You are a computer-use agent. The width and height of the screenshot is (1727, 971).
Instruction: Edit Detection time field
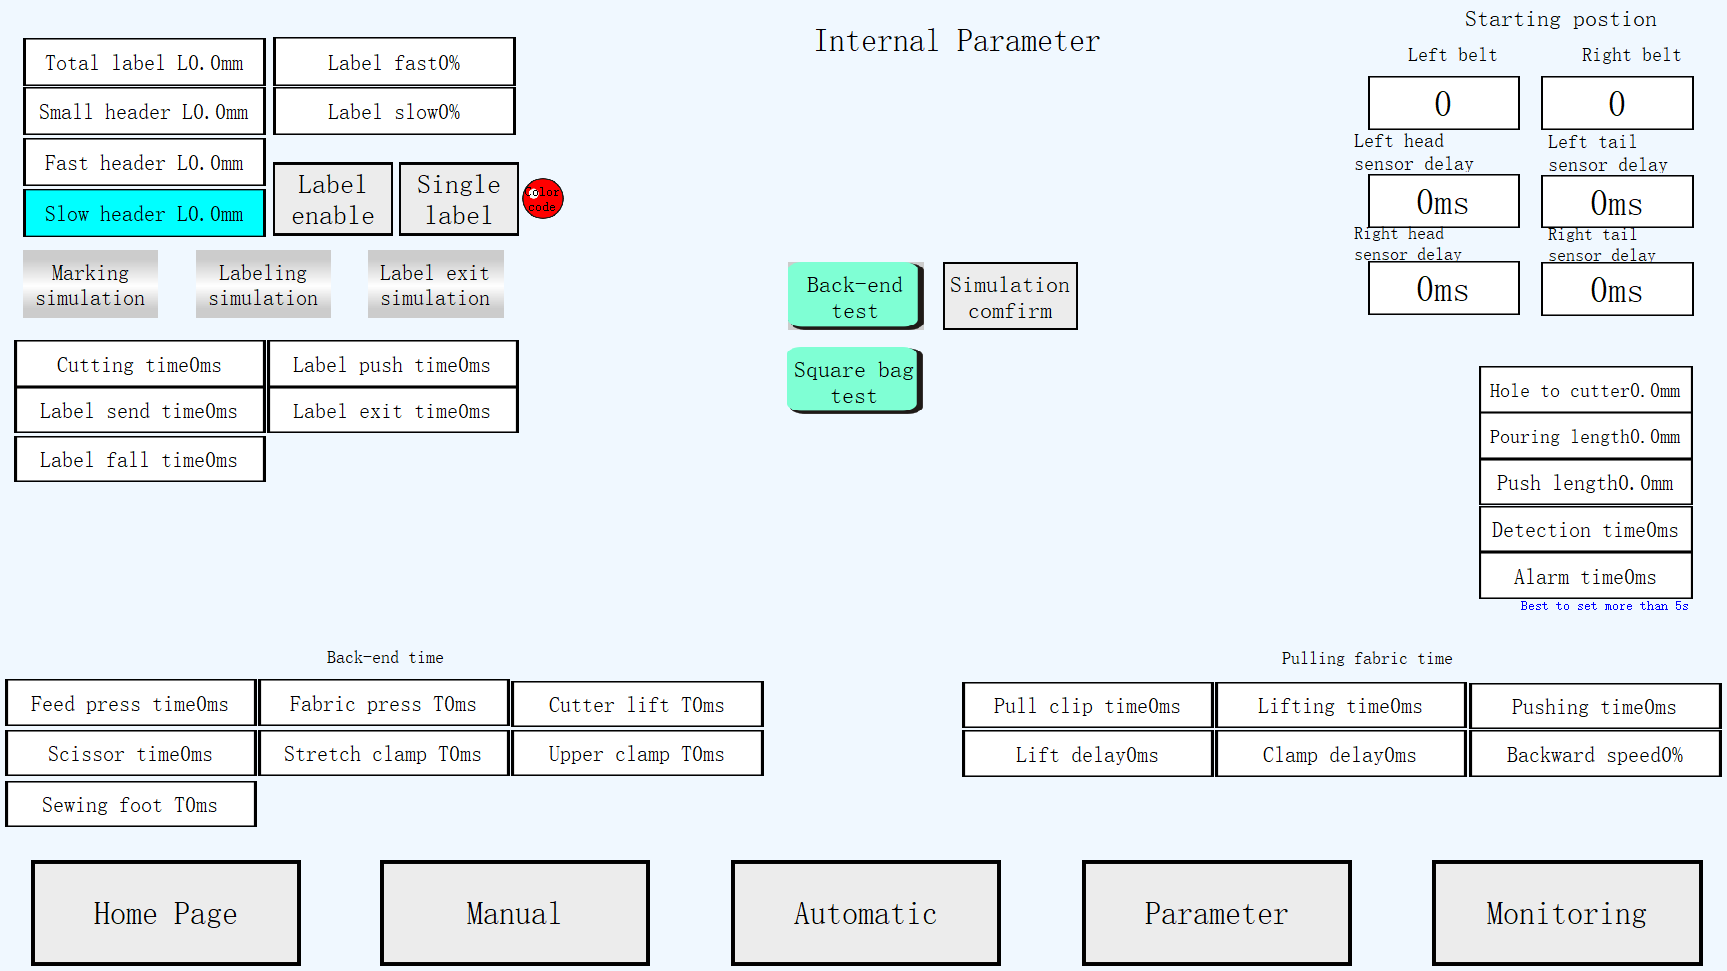[x=1586, y=529]
